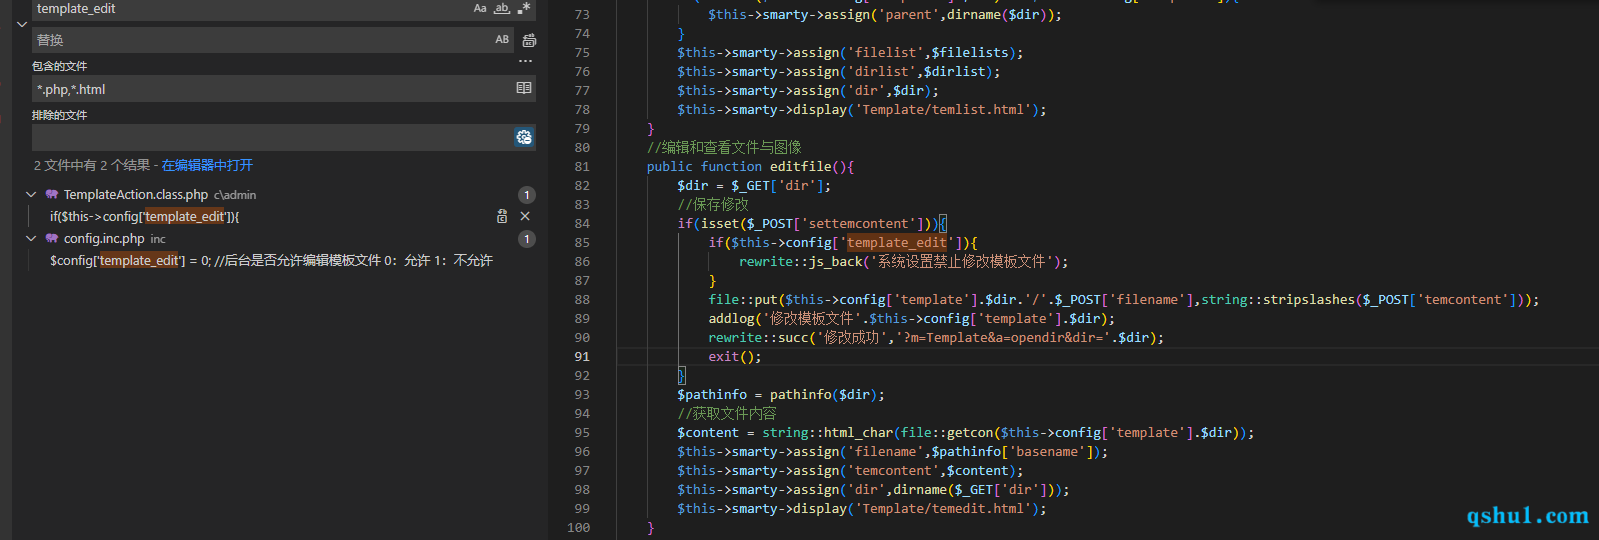1599x540 pixels.
Task: Toggle Preserve Case (AB) in replace box
Action: 502,40
